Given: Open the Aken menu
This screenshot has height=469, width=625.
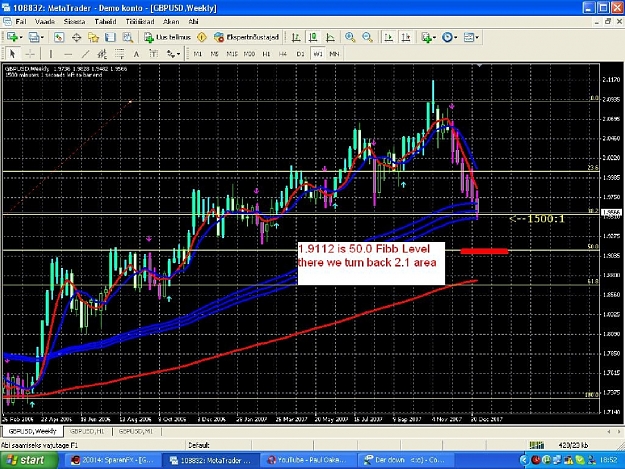Looking at the screenshot, I should tap(171, 22).
